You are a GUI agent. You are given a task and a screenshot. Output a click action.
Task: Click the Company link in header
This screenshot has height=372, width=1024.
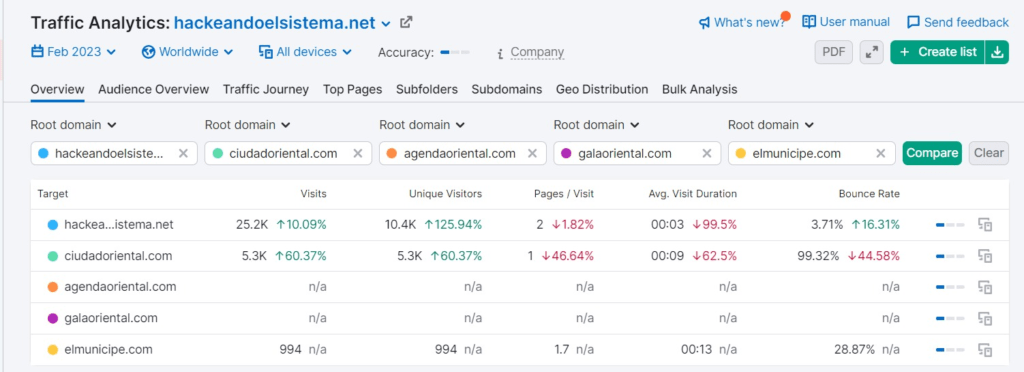tap(537, 52)
